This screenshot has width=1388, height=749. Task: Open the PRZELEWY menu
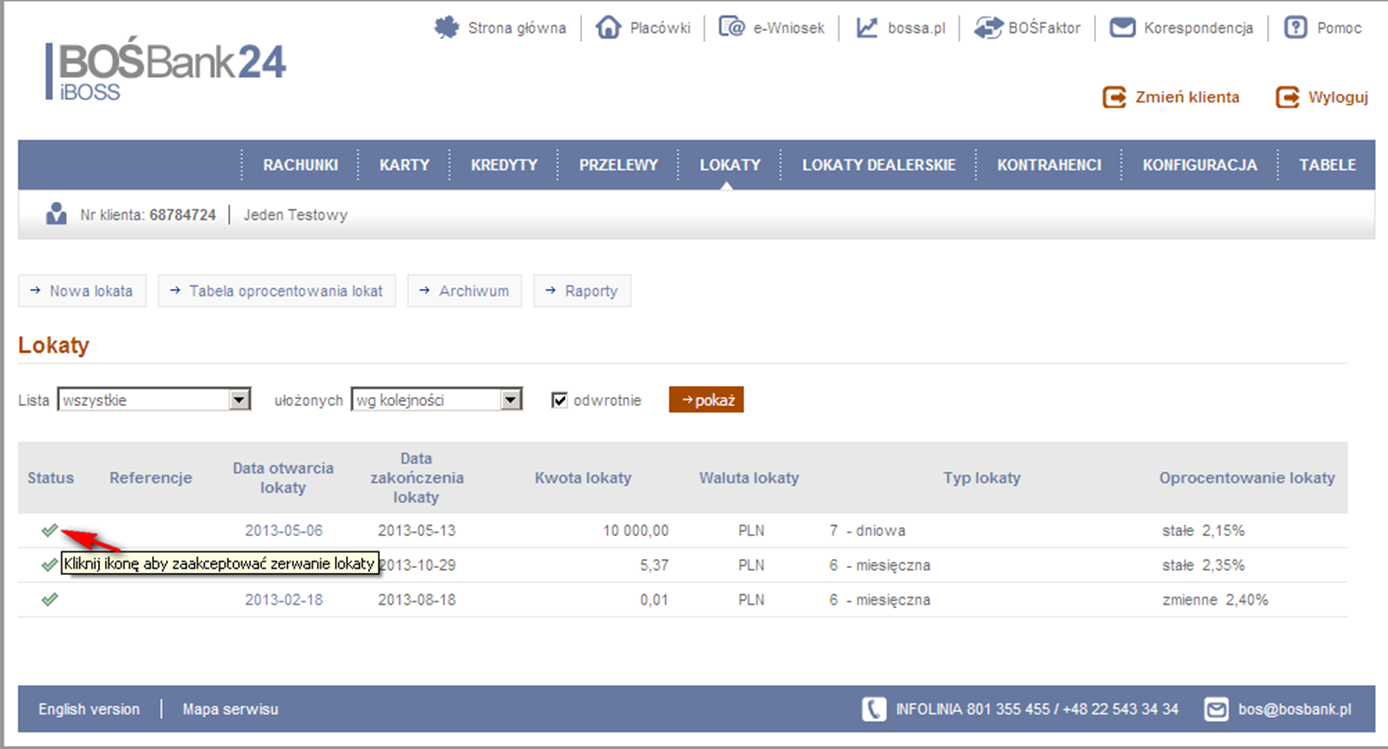619,165
